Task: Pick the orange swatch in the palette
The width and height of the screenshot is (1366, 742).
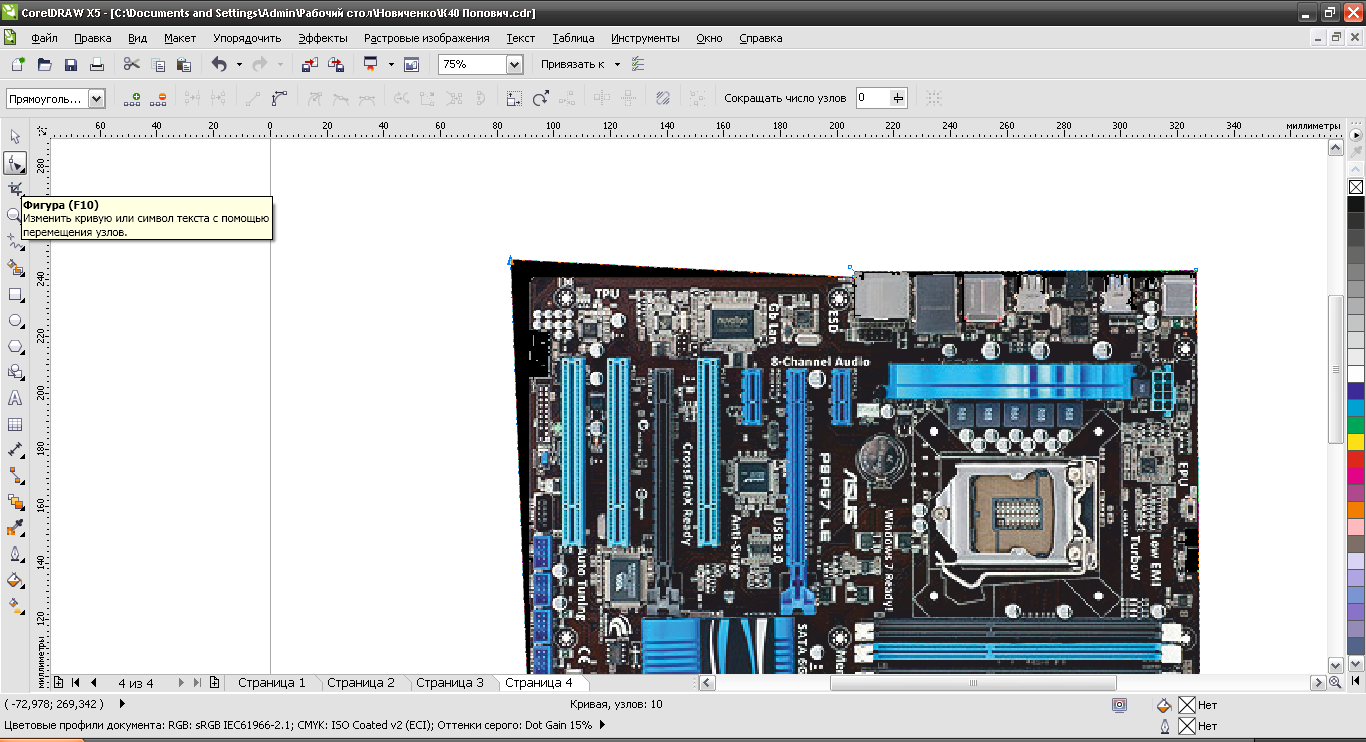Action: coord(1356,509)
